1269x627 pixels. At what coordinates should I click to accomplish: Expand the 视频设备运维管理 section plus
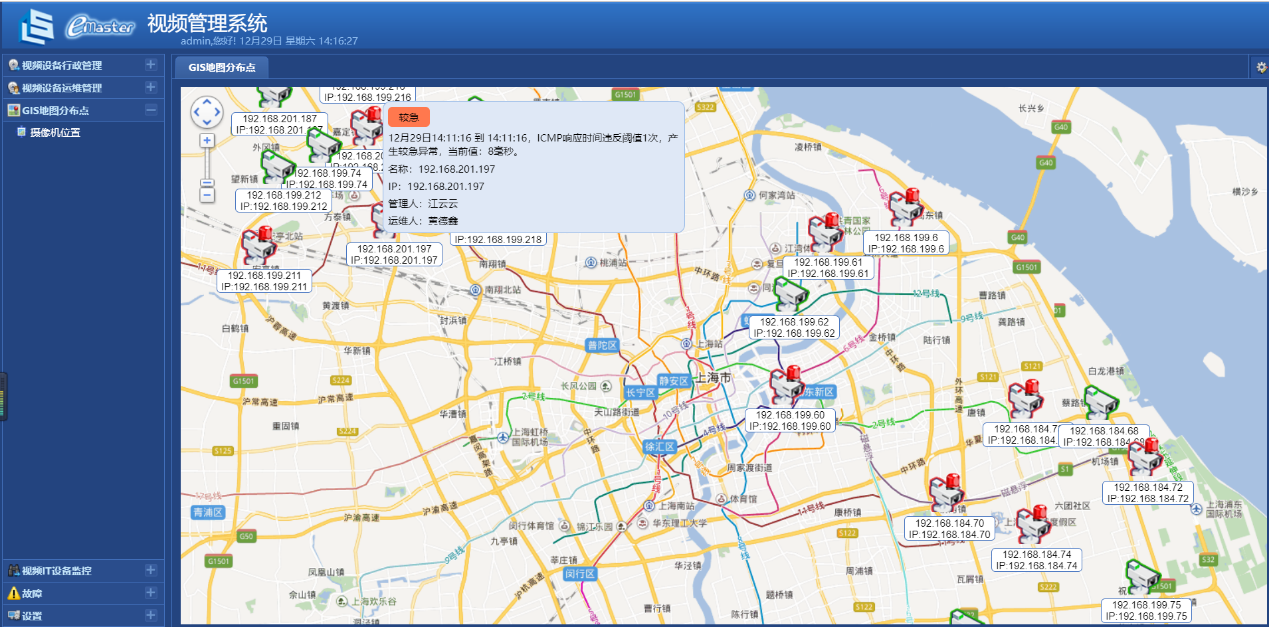tap(151, 88)
